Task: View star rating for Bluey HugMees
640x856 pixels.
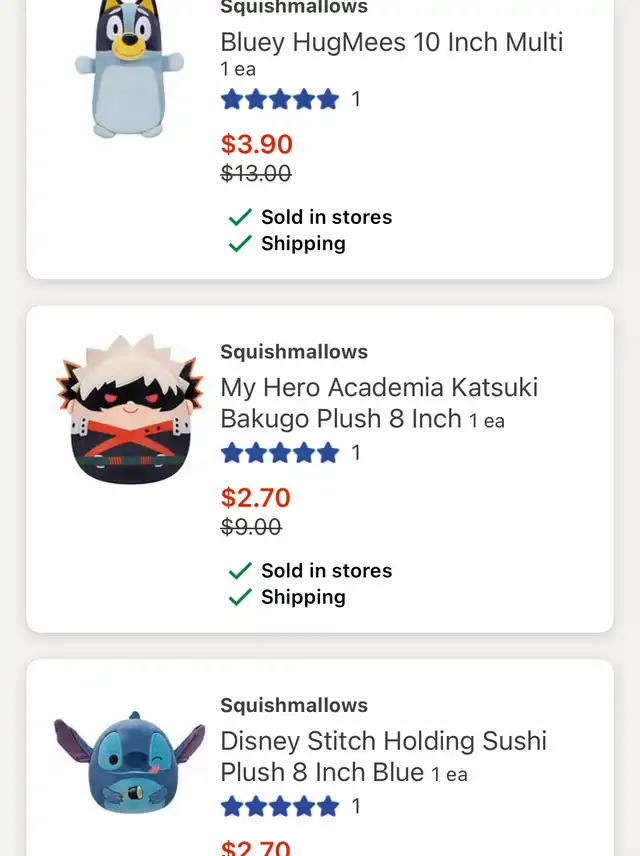Action: (280, 99)
